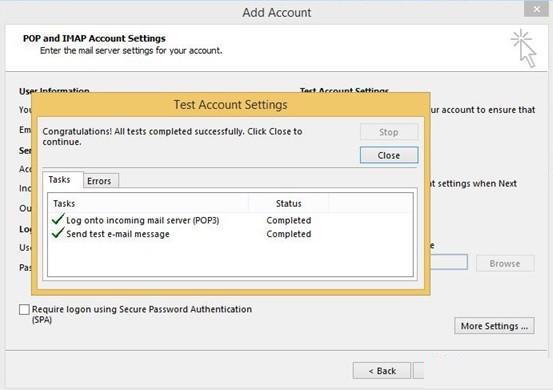553x390 pixels.
Task: Click the wizard cursor icon in header
Action: [x=524, y=48]
